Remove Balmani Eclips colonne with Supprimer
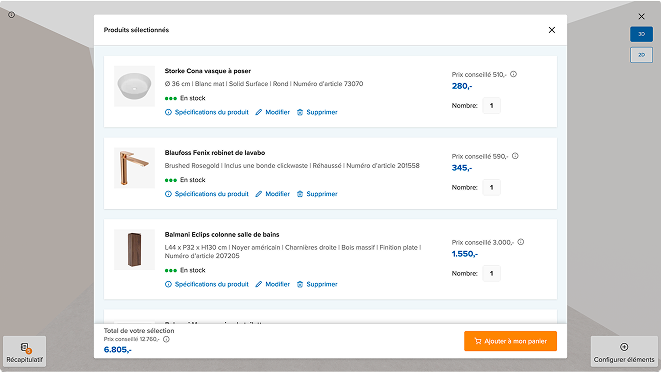 (x=317, y=284)
